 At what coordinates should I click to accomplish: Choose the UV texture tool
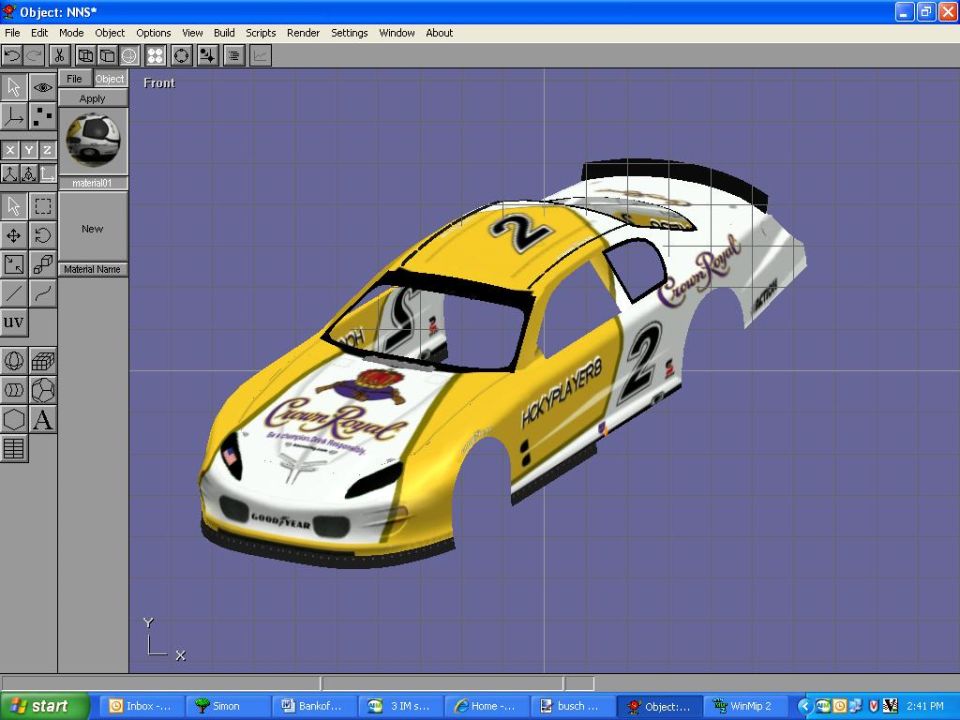click(13, 322)
